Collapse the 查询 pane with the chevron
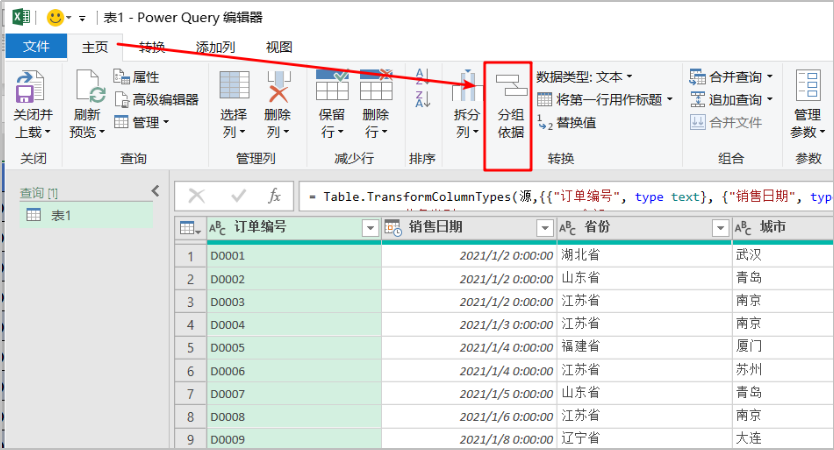Image resolution: width=834 pixels, height=450 pixels. click(x=155, y=191)
